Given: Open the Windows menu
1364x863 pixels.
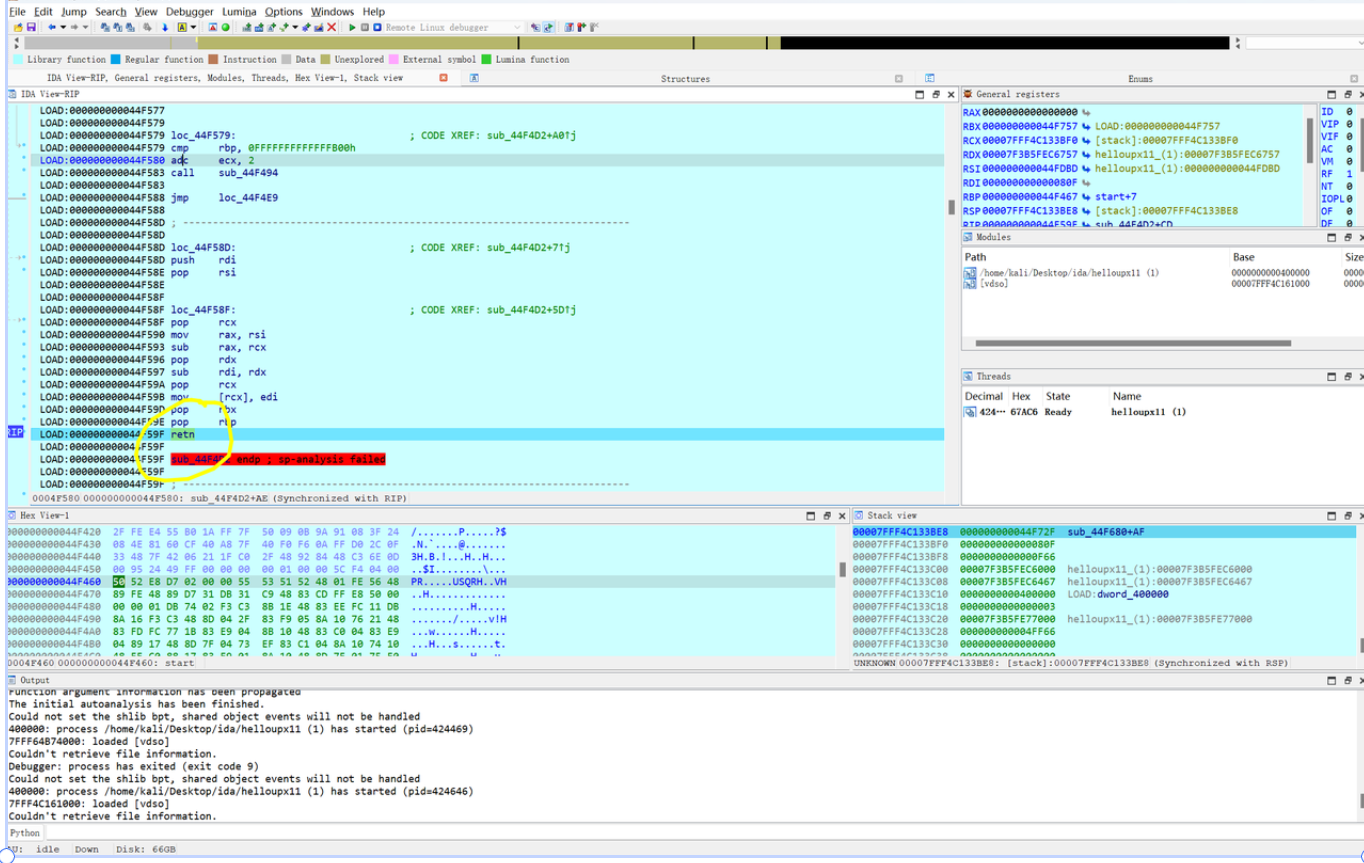Looking at the screenshot, I should pos(332,11).
